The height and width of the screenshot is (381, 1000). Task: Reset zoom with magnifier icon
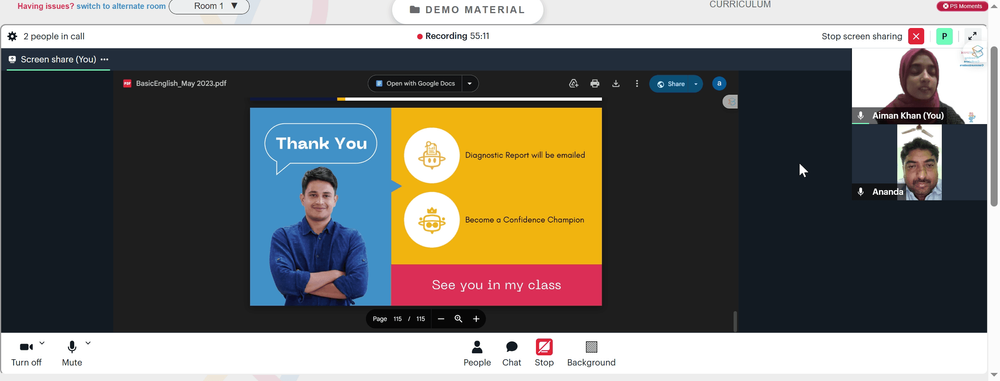point(458,319)
